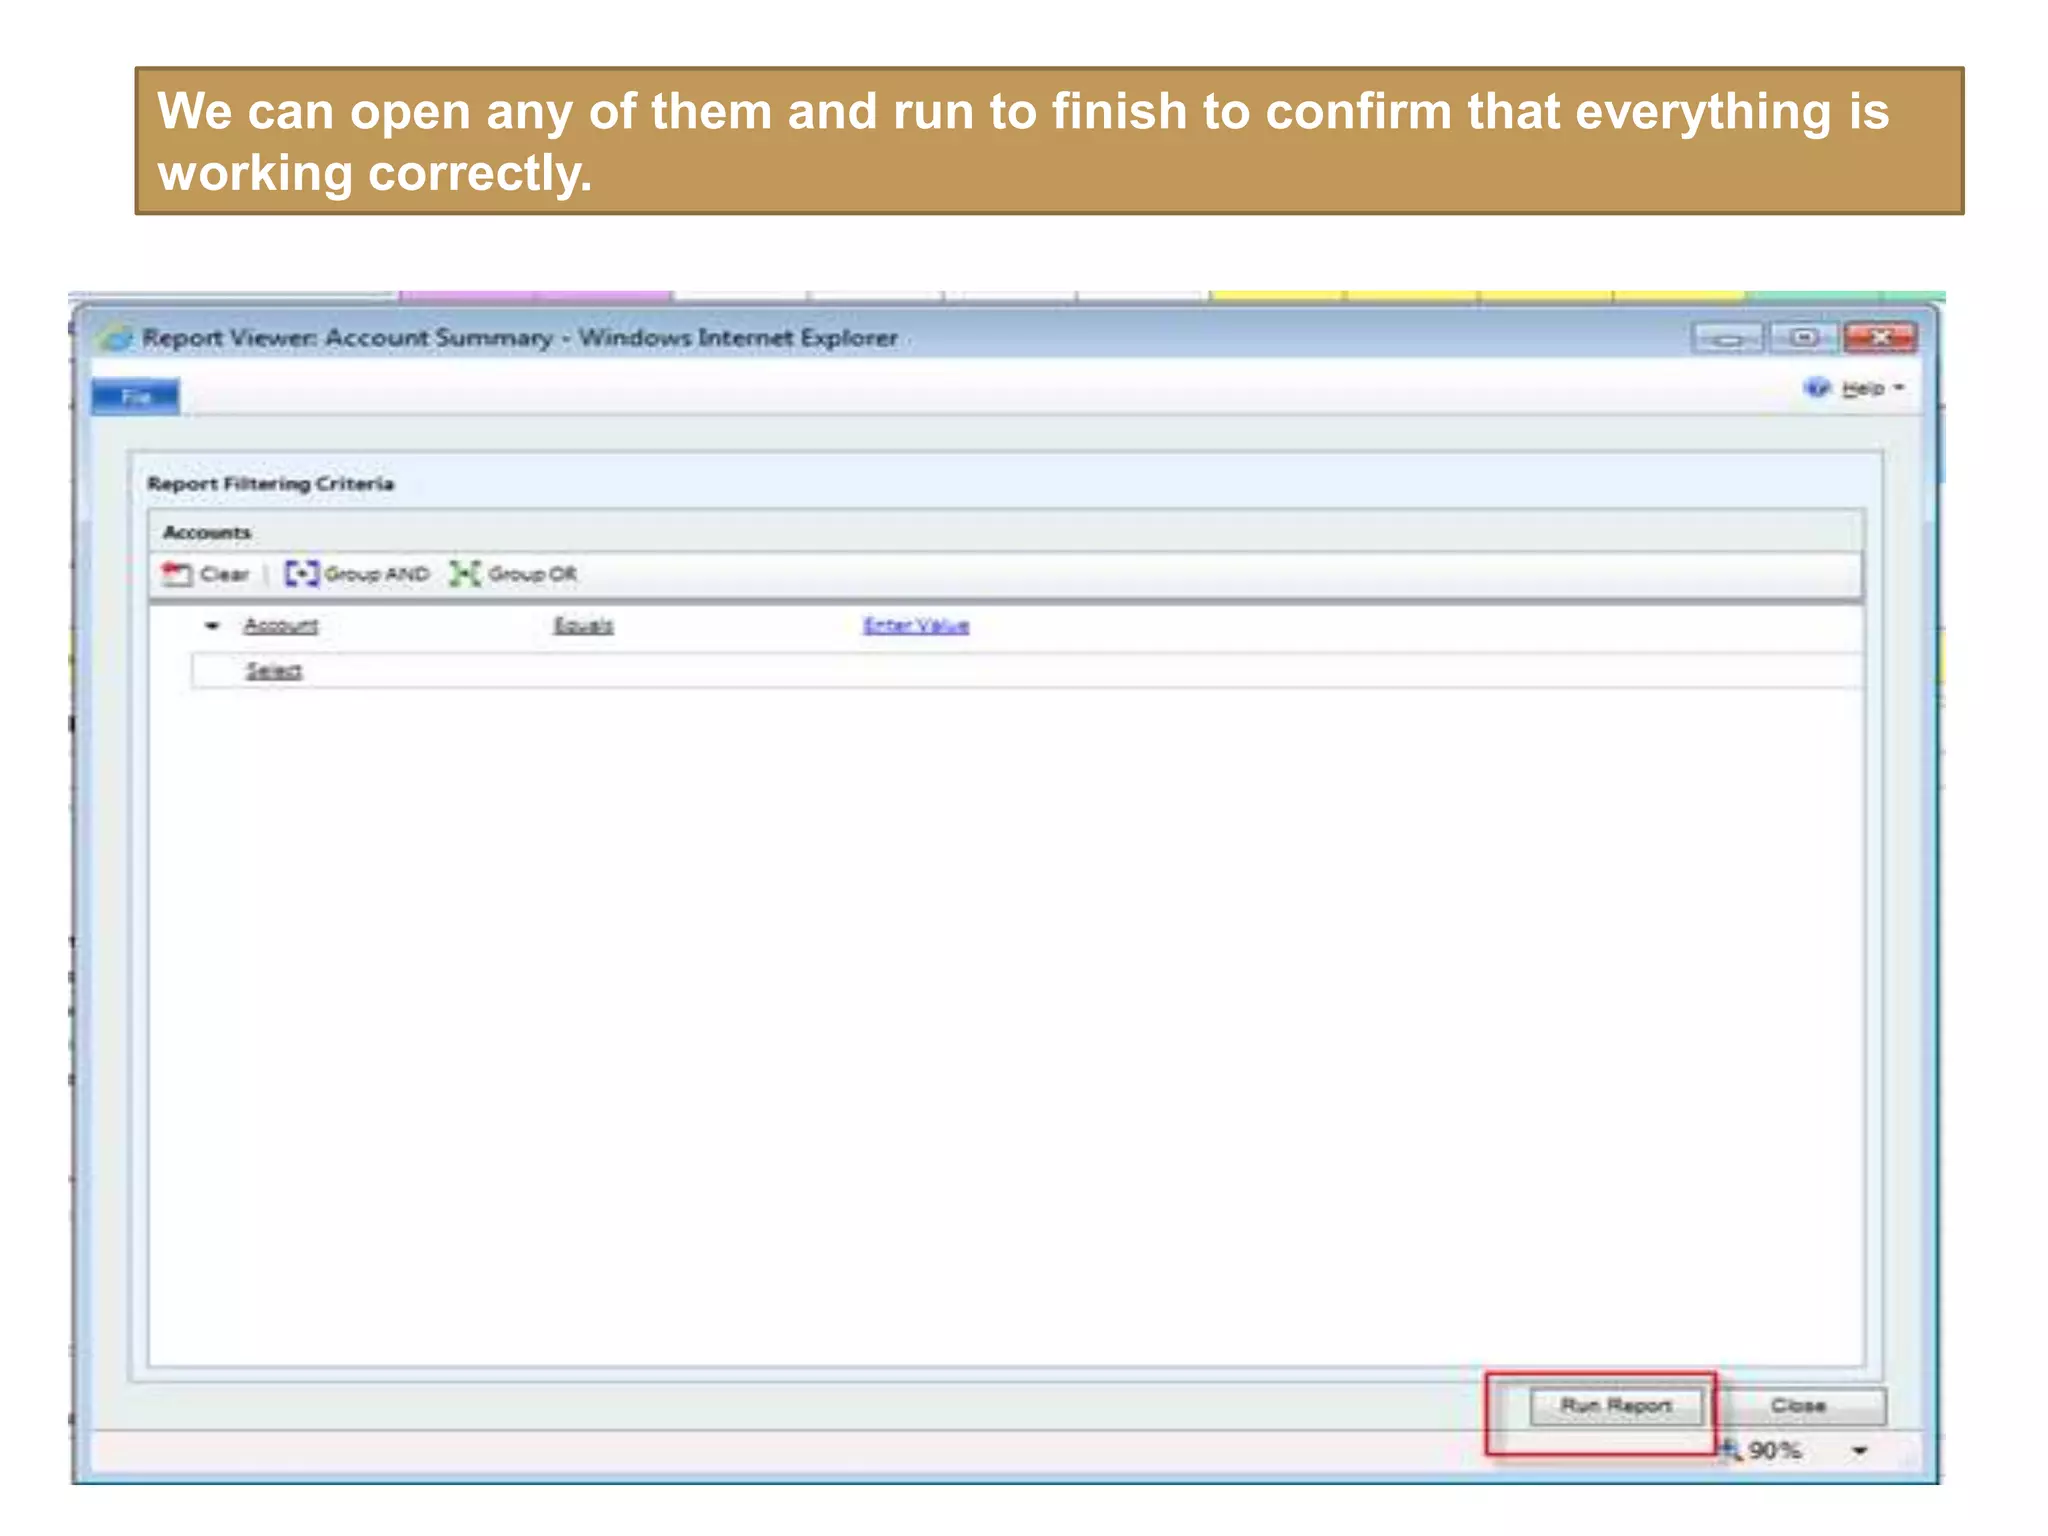
Task: Click the Group OR icon
Action: [x=465, y=574]
